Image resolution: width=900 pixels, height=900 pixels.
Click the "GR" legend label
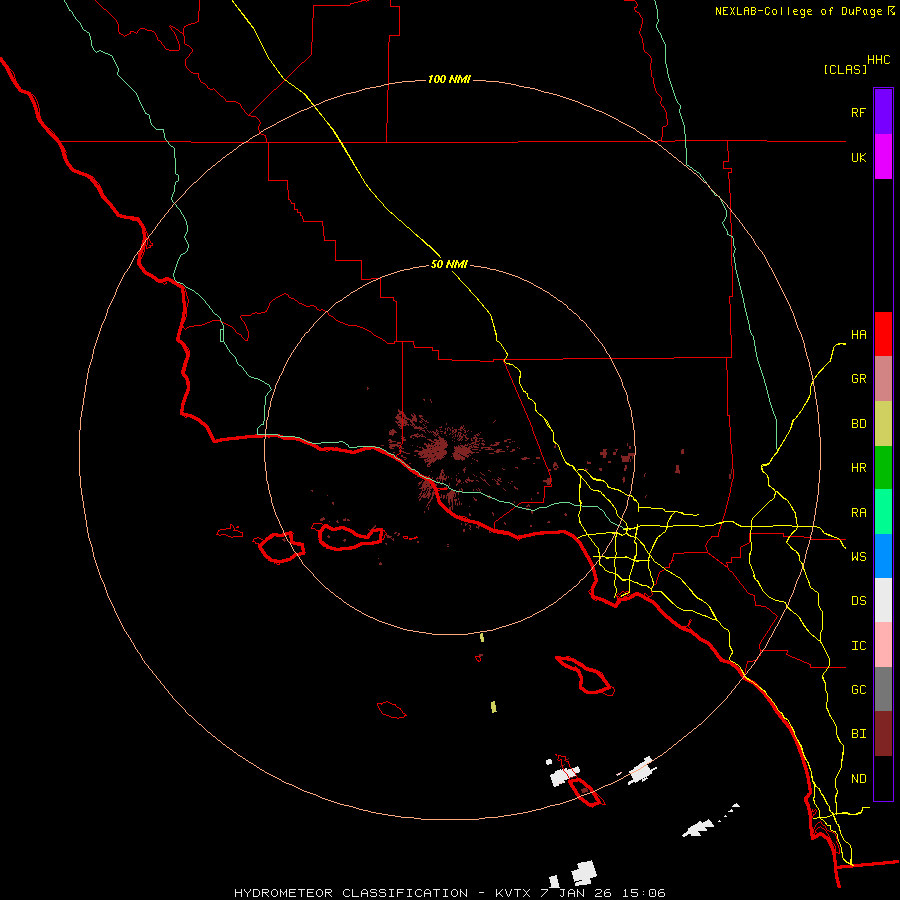pyautogui.click(x=858, y=378)
